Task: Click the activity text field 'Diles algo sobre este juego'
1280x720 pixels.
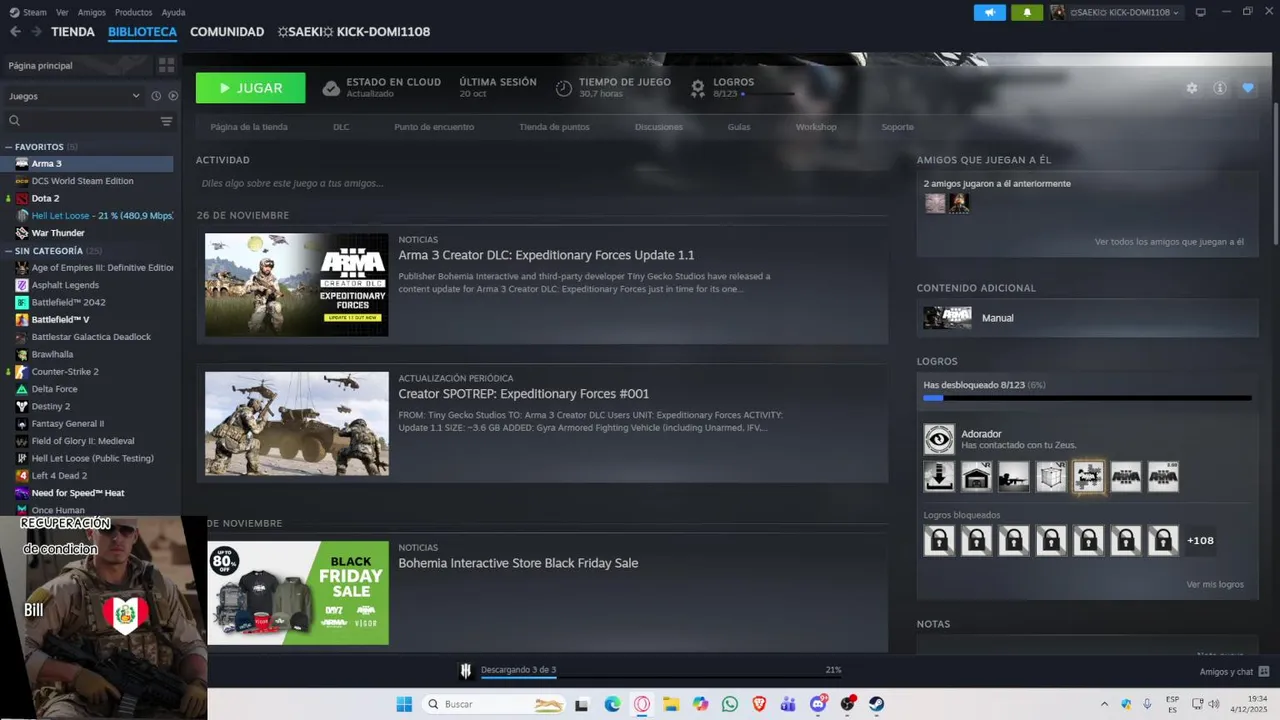Action: 541,184
